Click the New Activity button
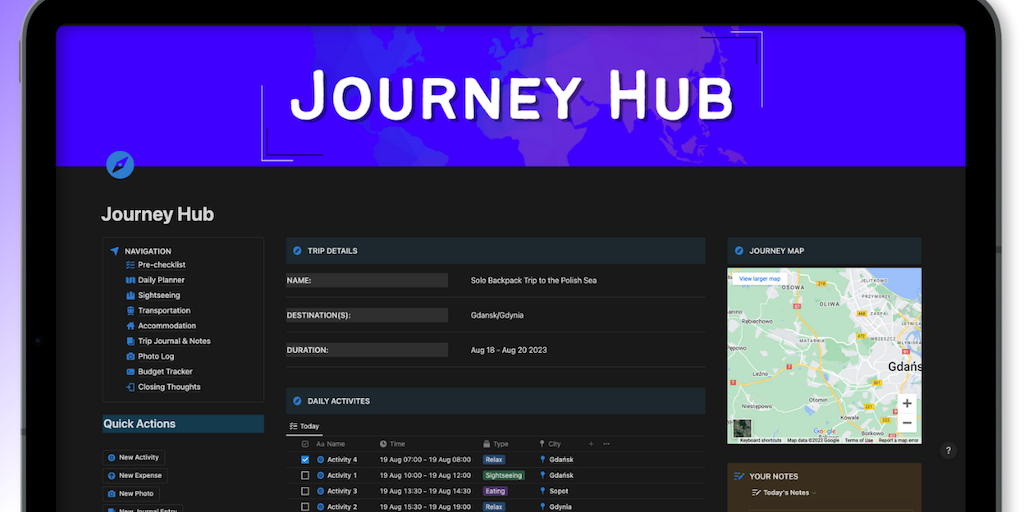This screenshot has height=512, width=1024. tap(134, 457)
